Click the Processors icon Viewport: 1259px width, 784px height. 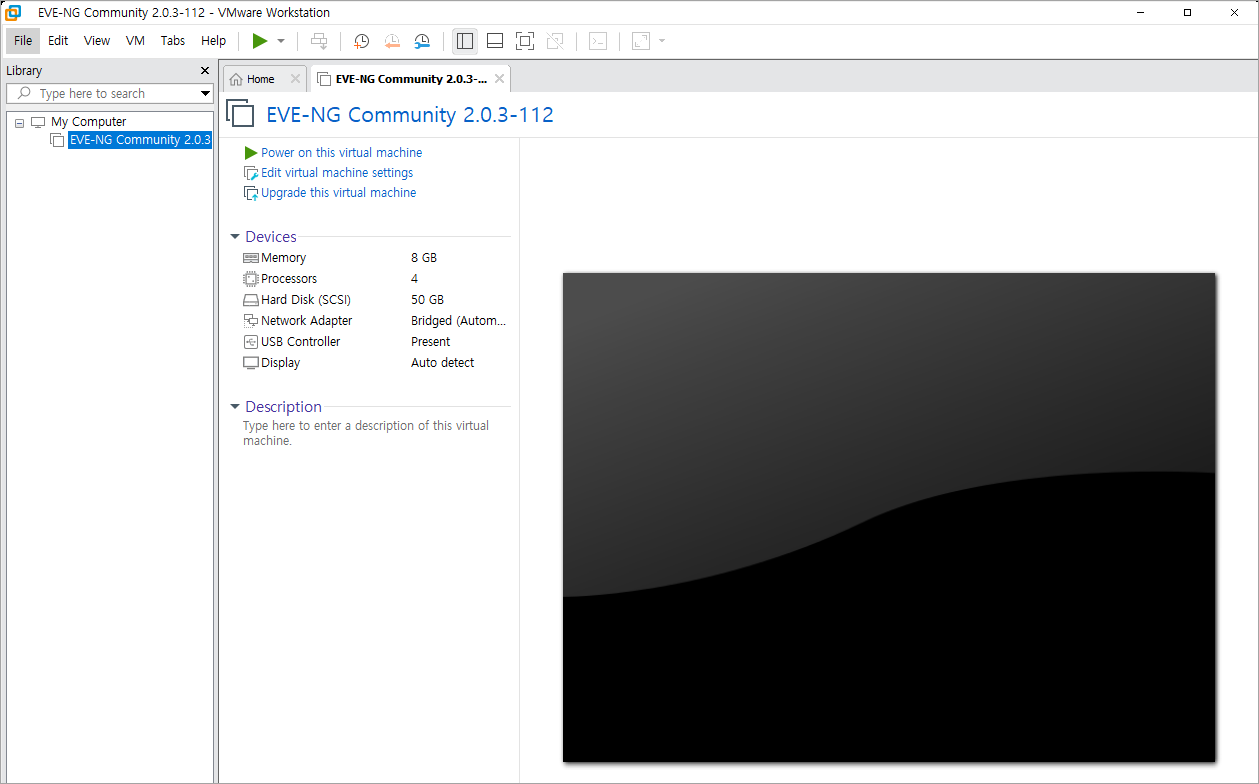(251, 279)
